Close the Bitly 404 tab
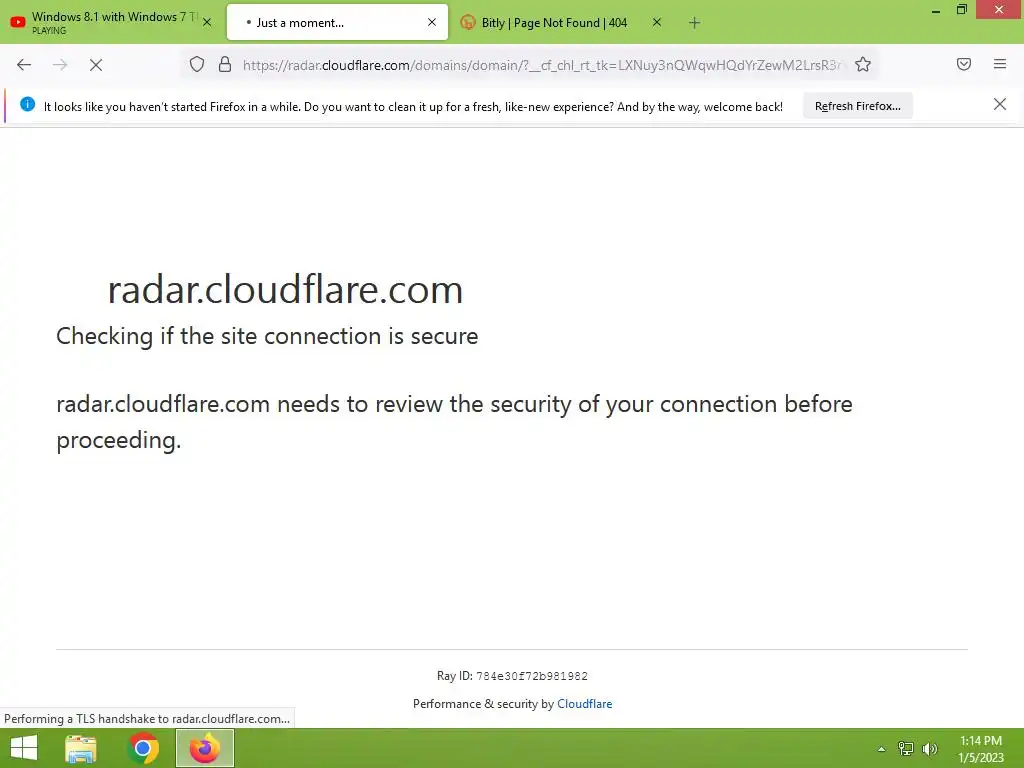The height and width of the screenshot is (768, 1024). [x=657, y=22]
